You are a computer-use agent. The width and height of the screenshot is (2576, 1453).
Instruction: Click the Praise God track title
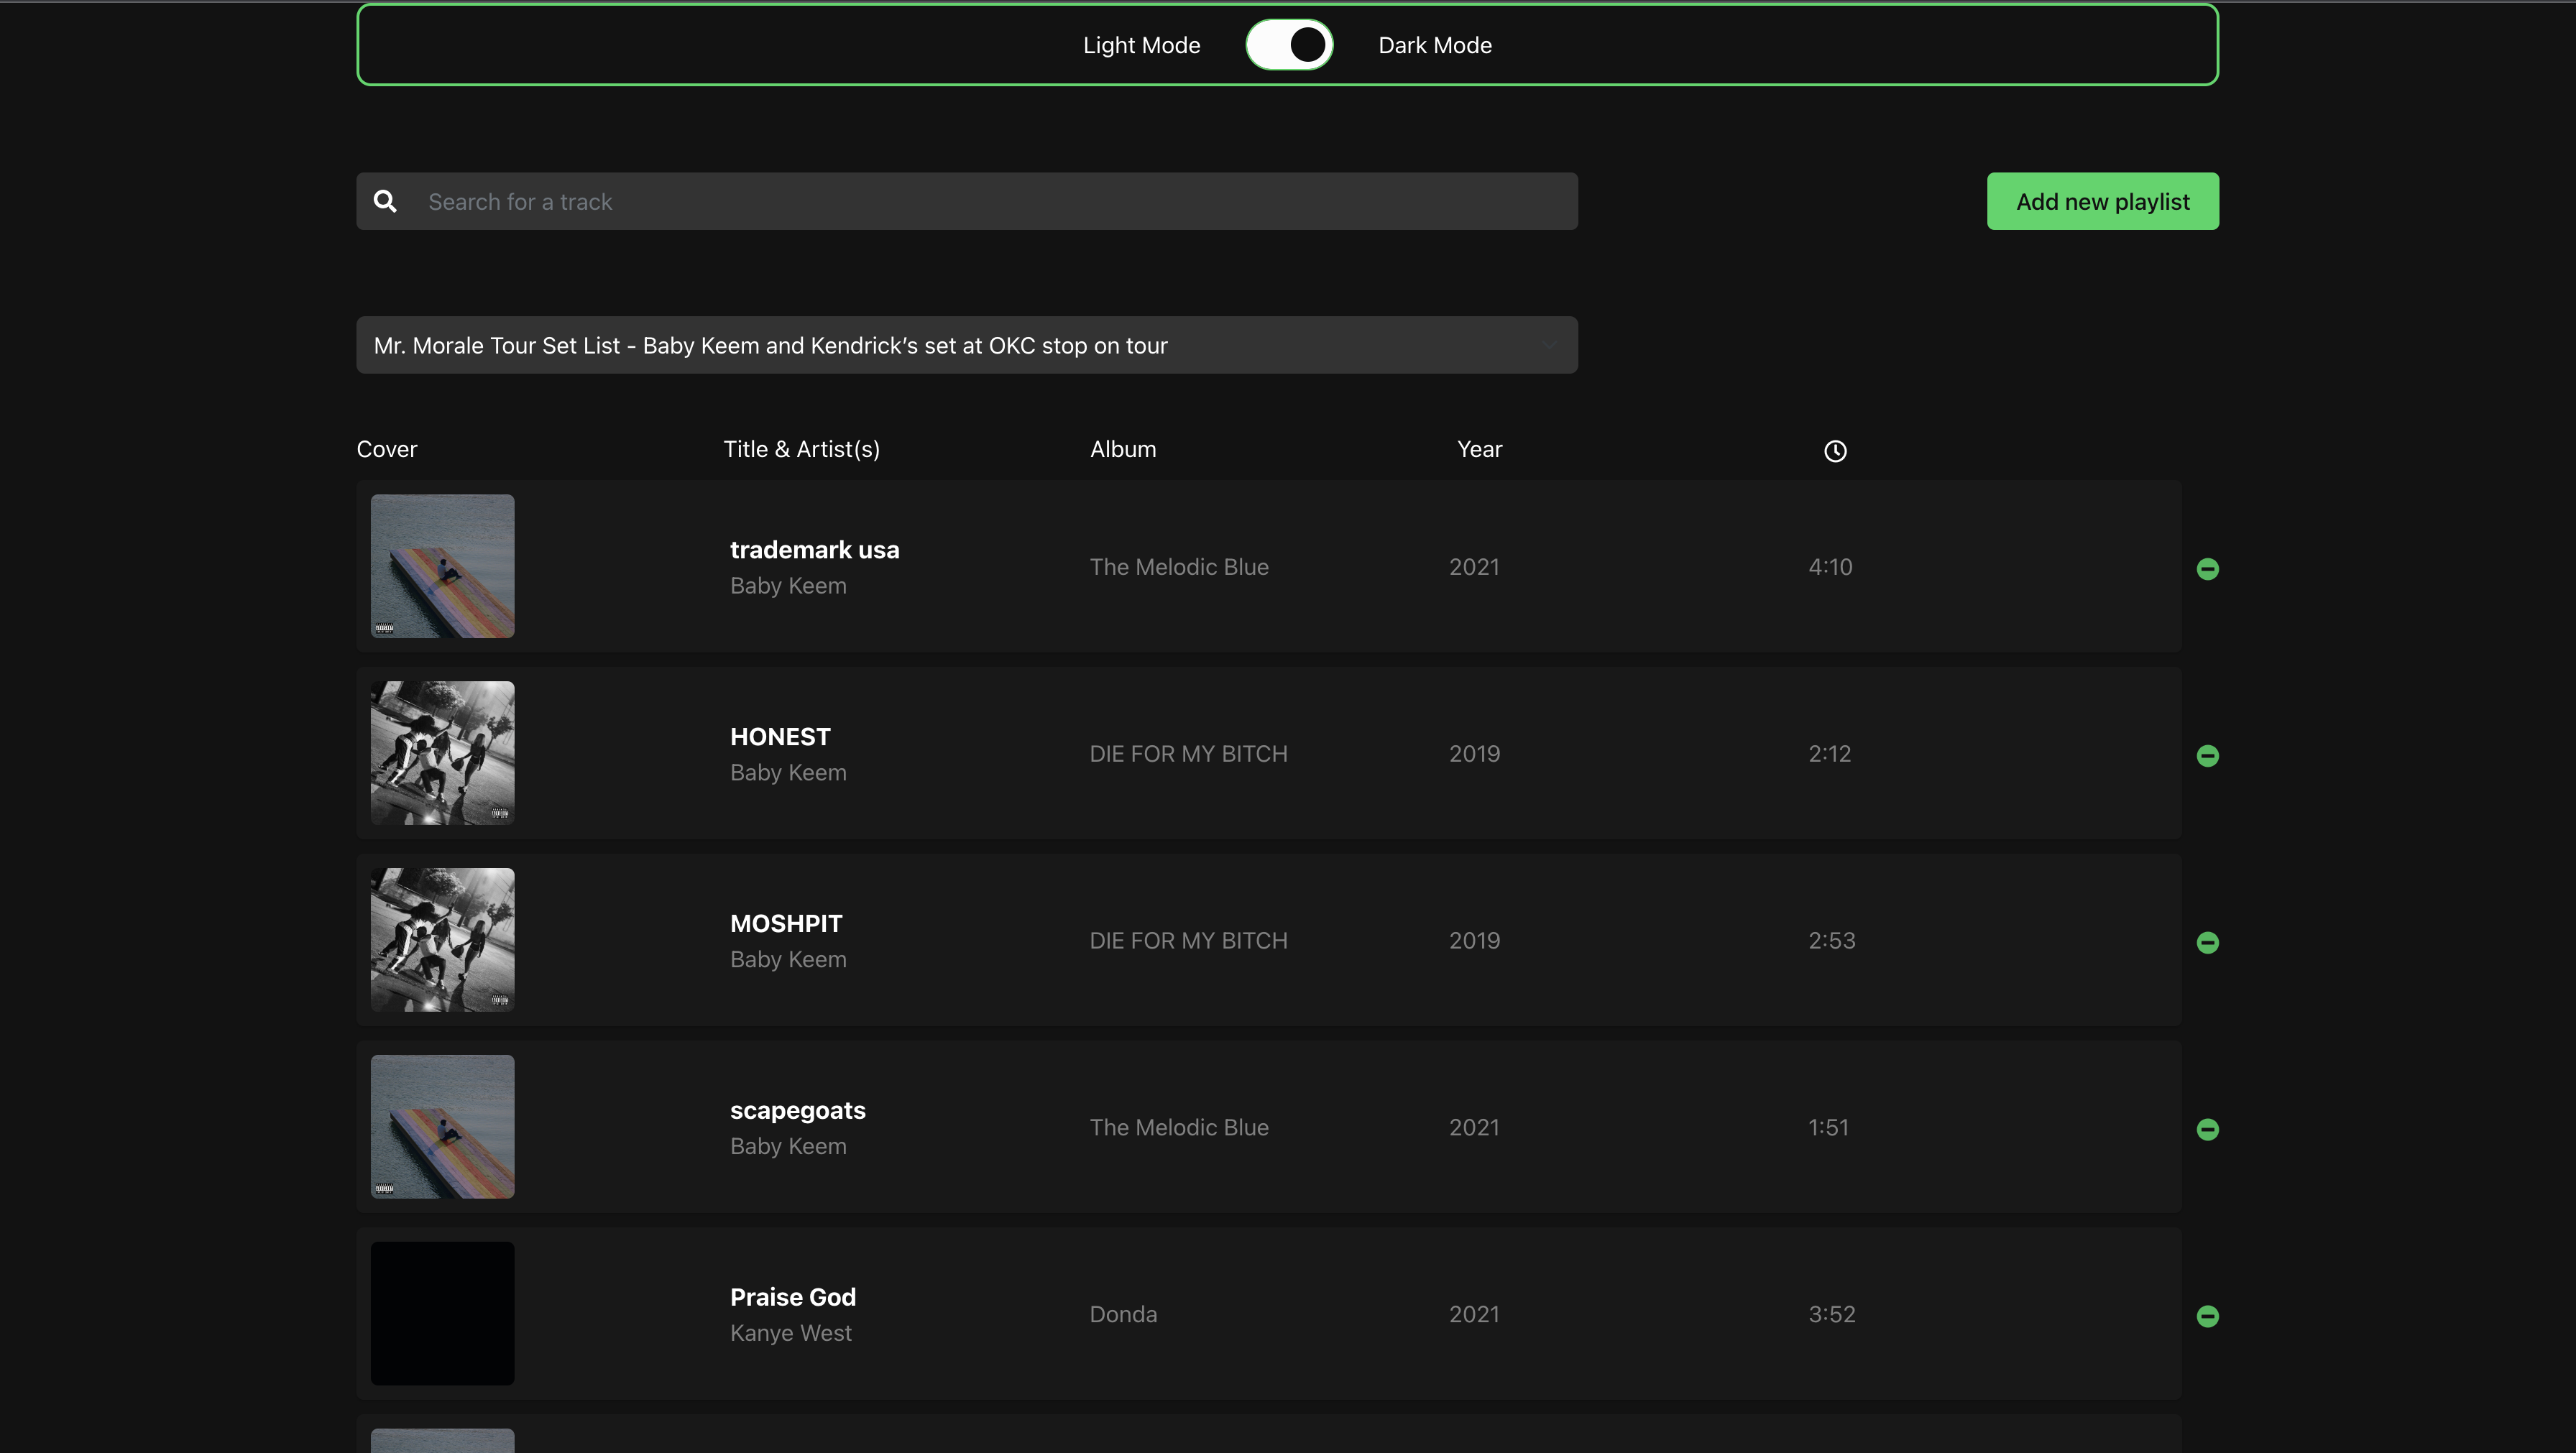(792, 1297)
